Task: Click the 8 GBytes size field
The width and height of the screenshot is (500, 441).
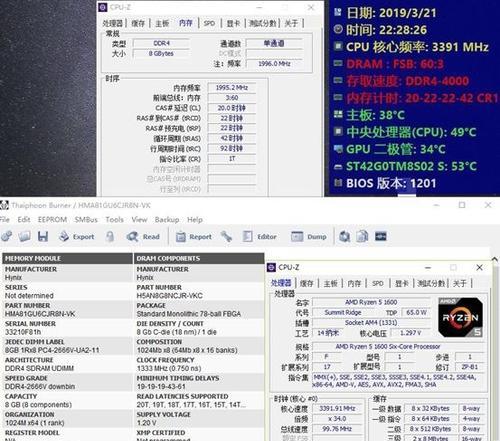Action: point(161,53)
